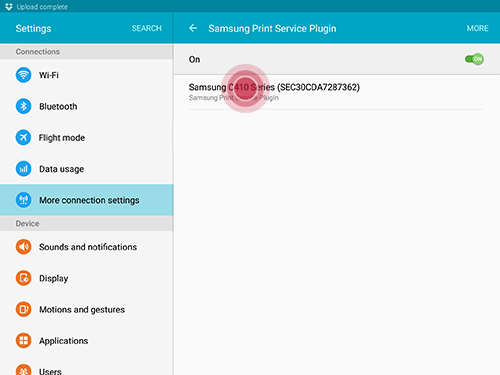Viewport: 500px width, 375px height.
Task: Open Flight mode settings label
Action: point(62,138)
